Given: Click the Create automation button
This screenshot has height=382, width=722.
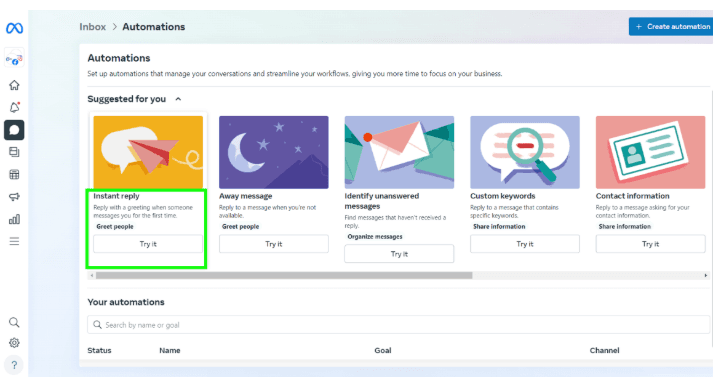Looking at the screenshot, I should 671,27.
